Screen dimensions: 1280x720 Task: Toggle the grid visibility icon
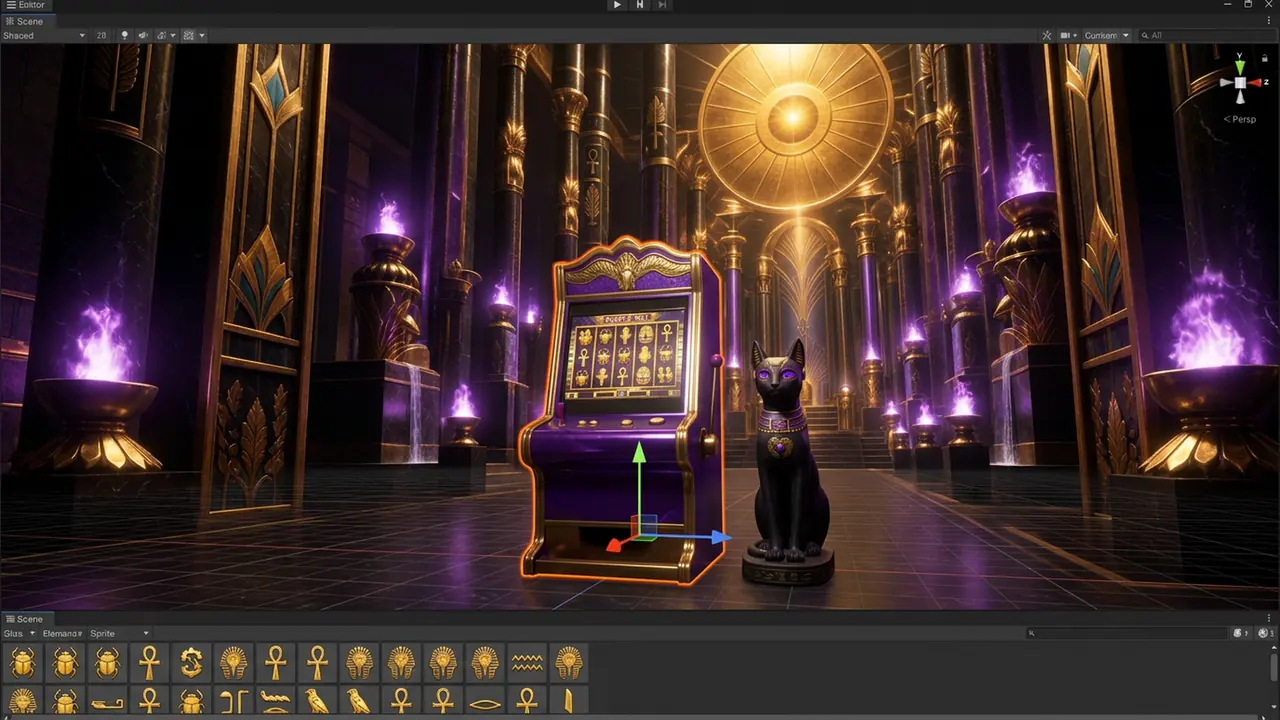point(189,35)
